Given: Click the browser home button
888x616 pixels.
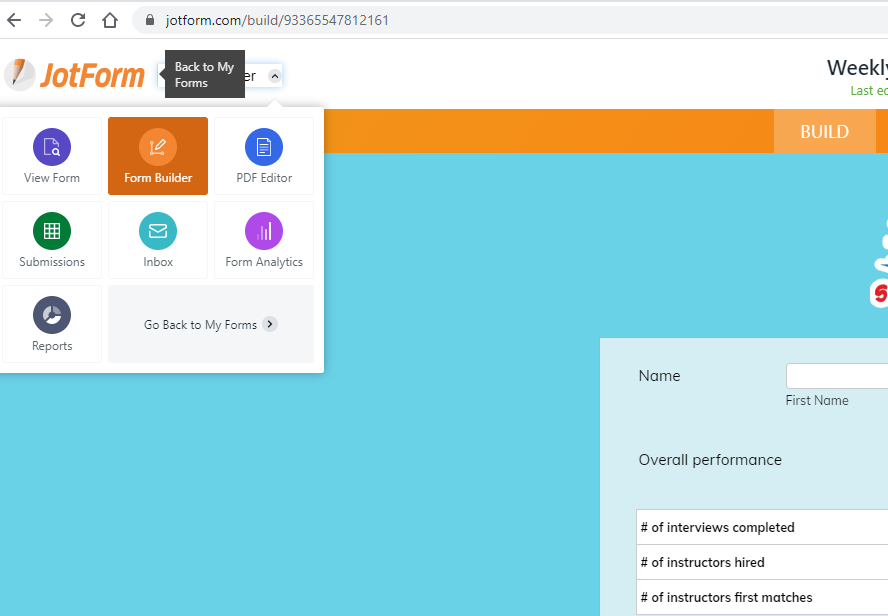Looking at the screenshot, I should [x=110, y=20].
